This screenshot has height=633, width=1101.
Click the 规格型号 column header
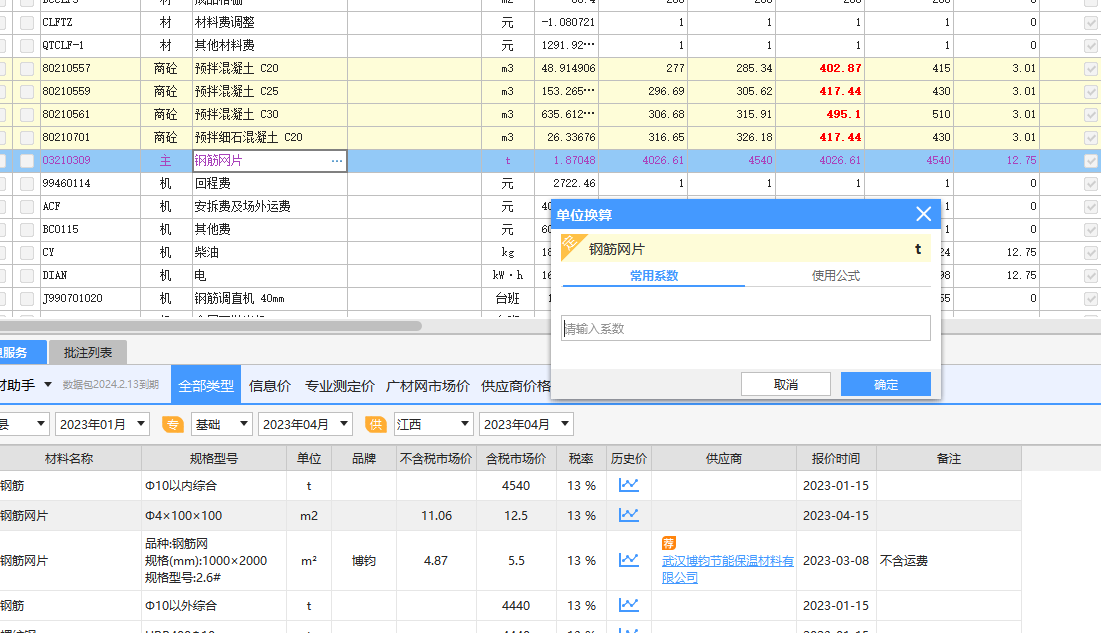coord(213,458)
